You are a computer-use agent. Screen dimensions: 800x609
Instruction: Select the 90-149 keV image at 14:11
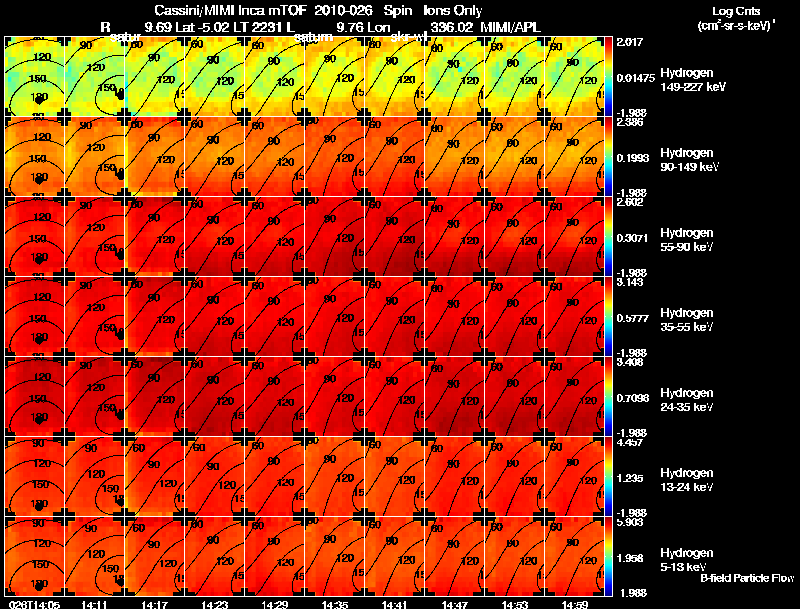tap(95, 157)
